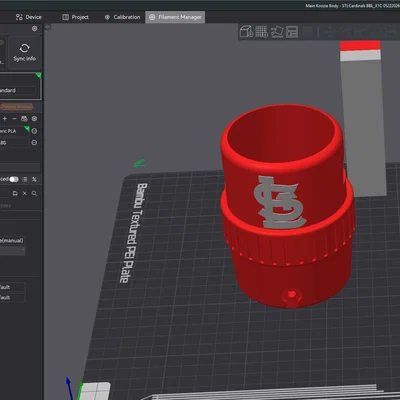
Task: Edit the Generic PLA filament preset
Action: click(34, 131)
